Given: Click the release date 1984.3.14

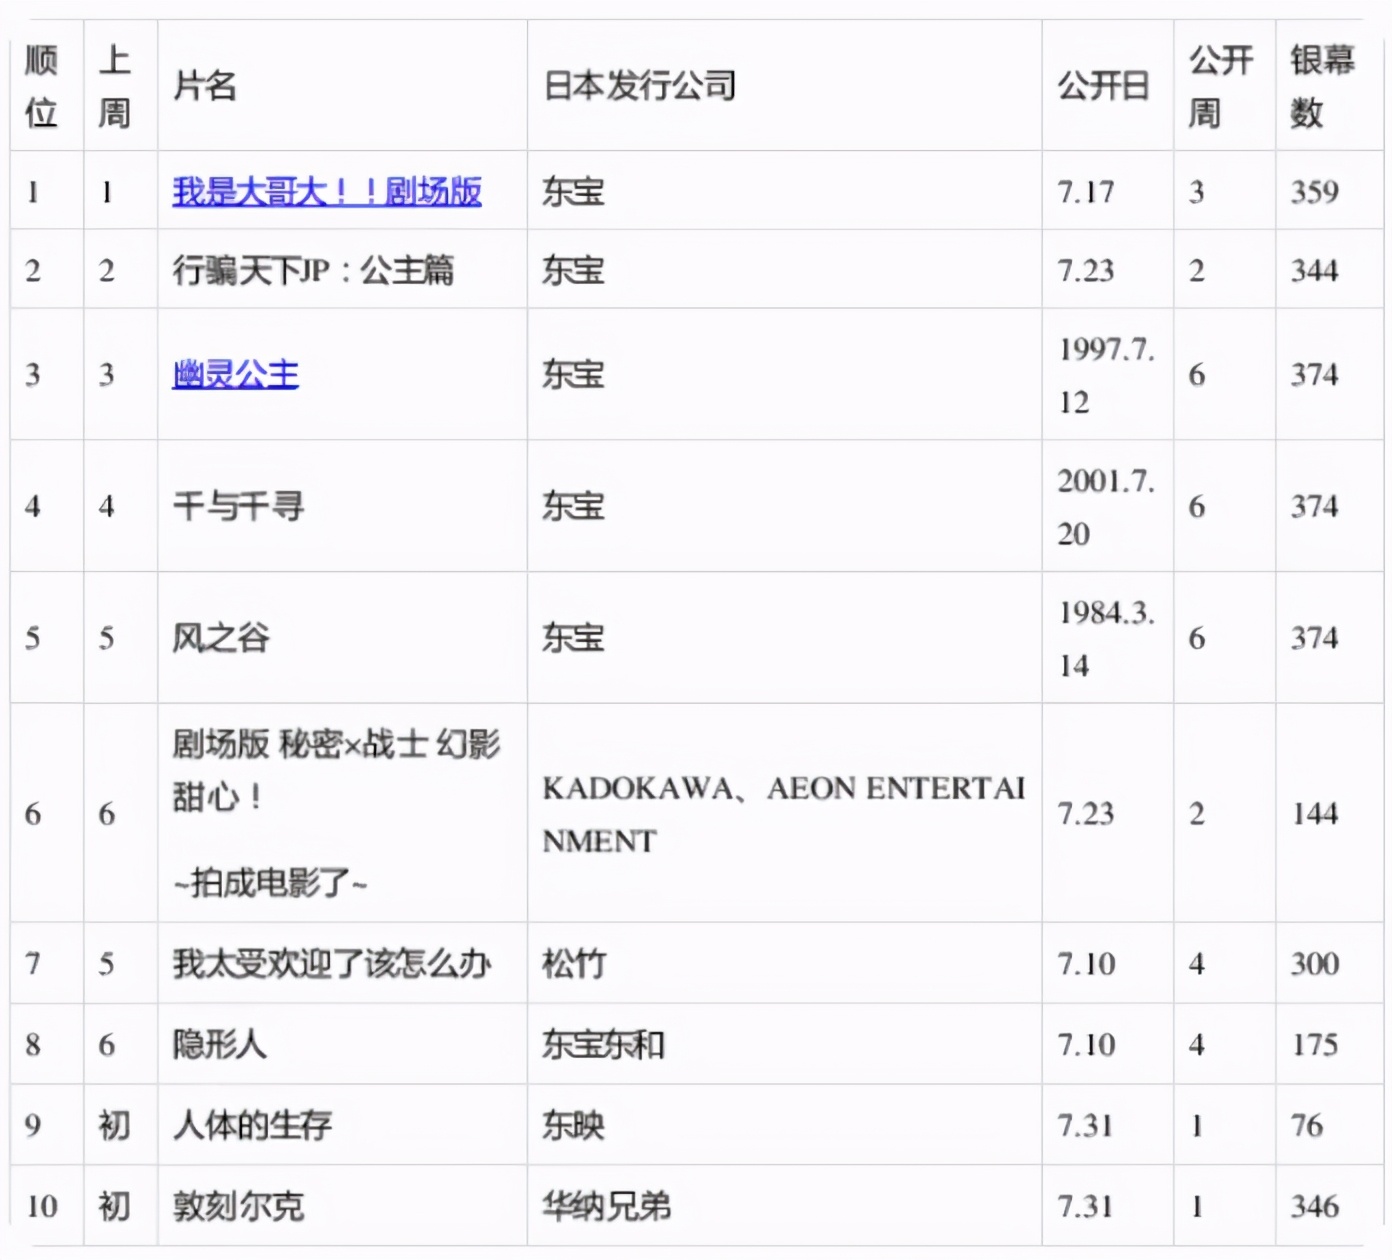Looking at the screenshot, I should (1106, 639).
